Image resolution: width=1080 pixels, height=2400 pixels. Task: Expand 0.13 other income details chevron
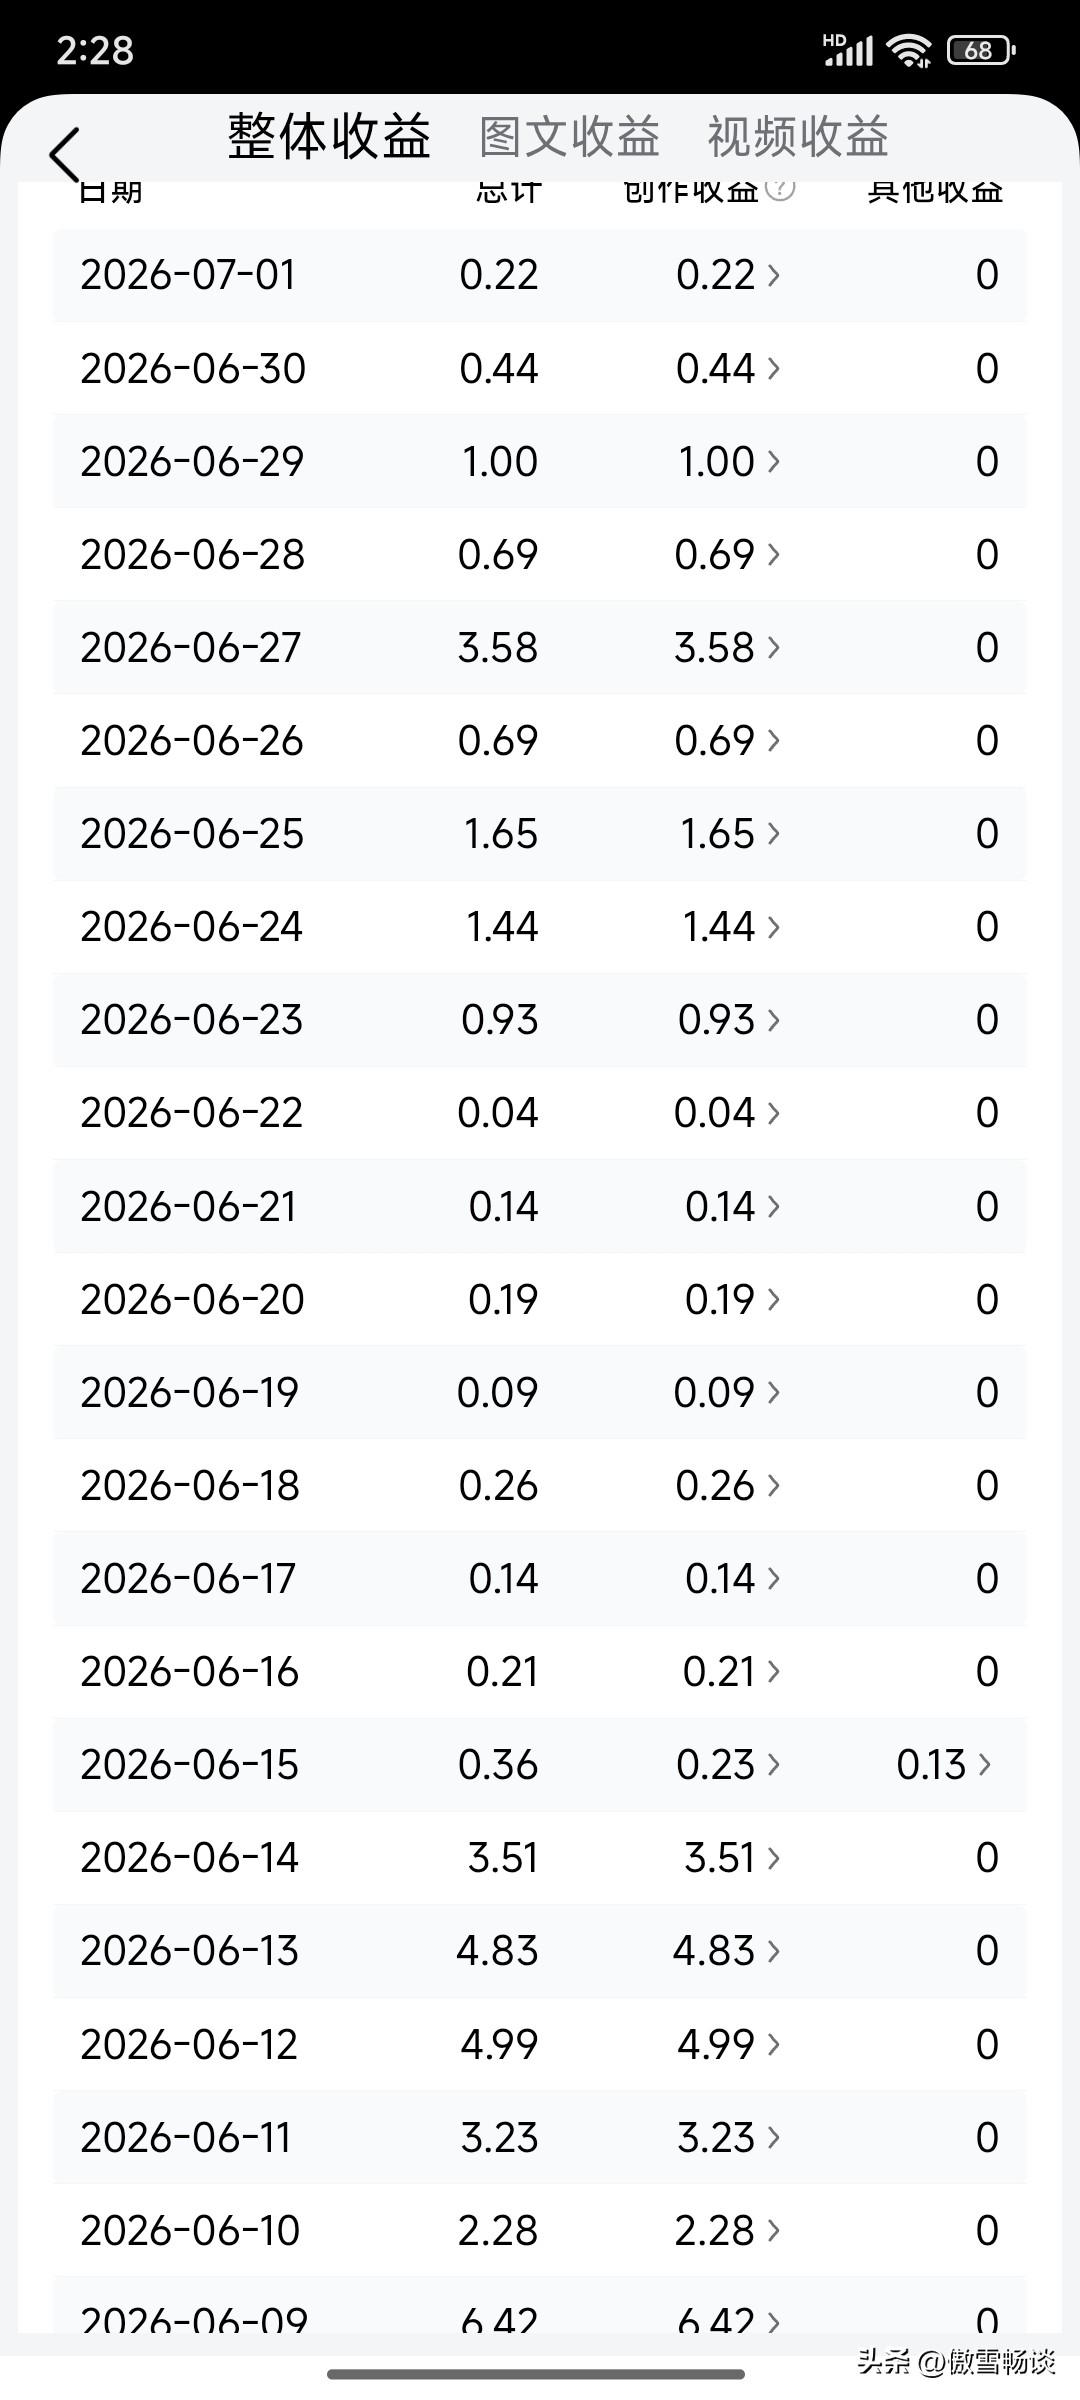[x=985, y=1765]
